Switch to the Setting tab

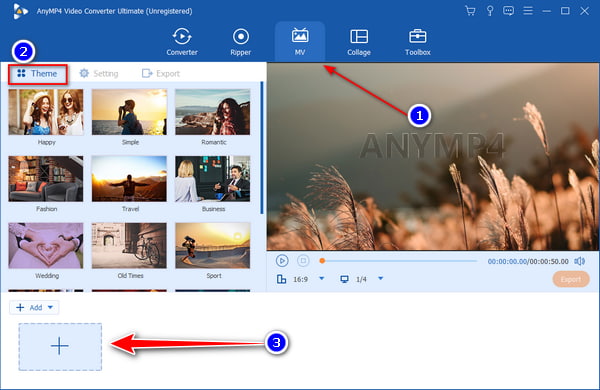click(x=99, y=73)
